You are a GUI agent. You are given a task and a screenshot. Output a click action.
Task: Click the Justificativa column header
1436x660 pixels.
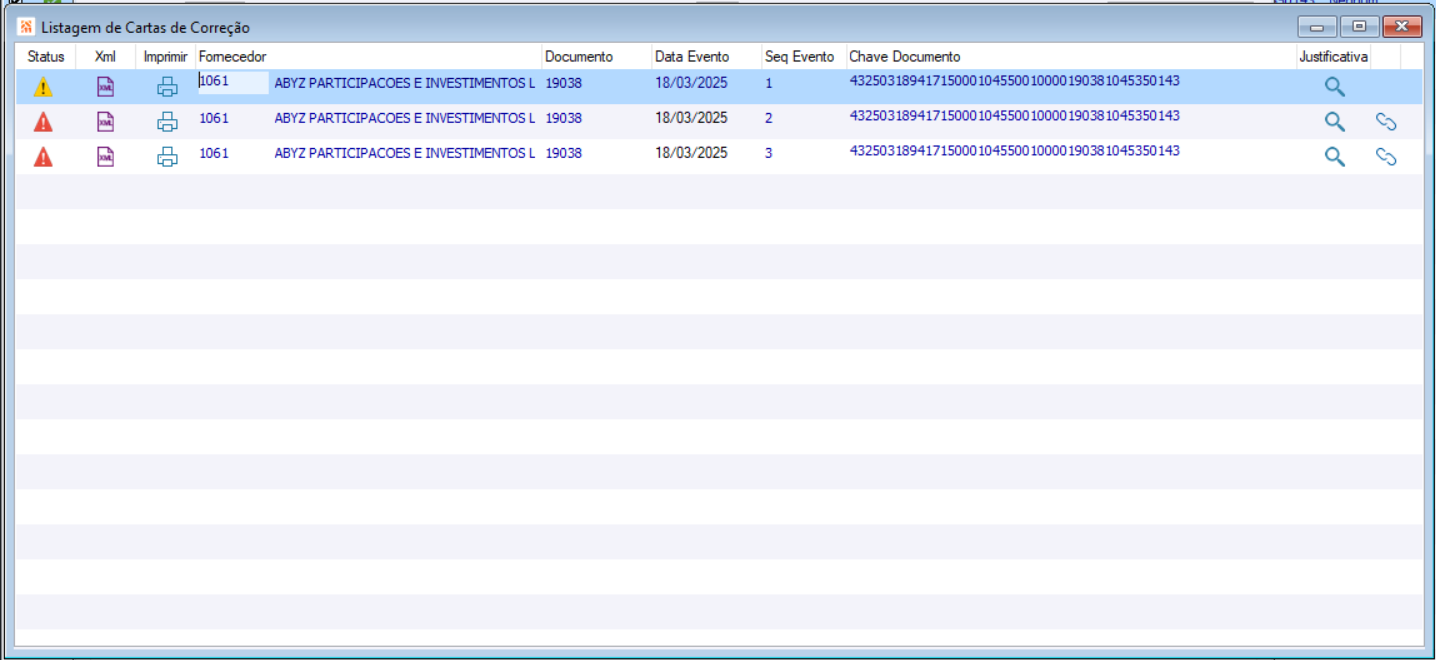1333,57
